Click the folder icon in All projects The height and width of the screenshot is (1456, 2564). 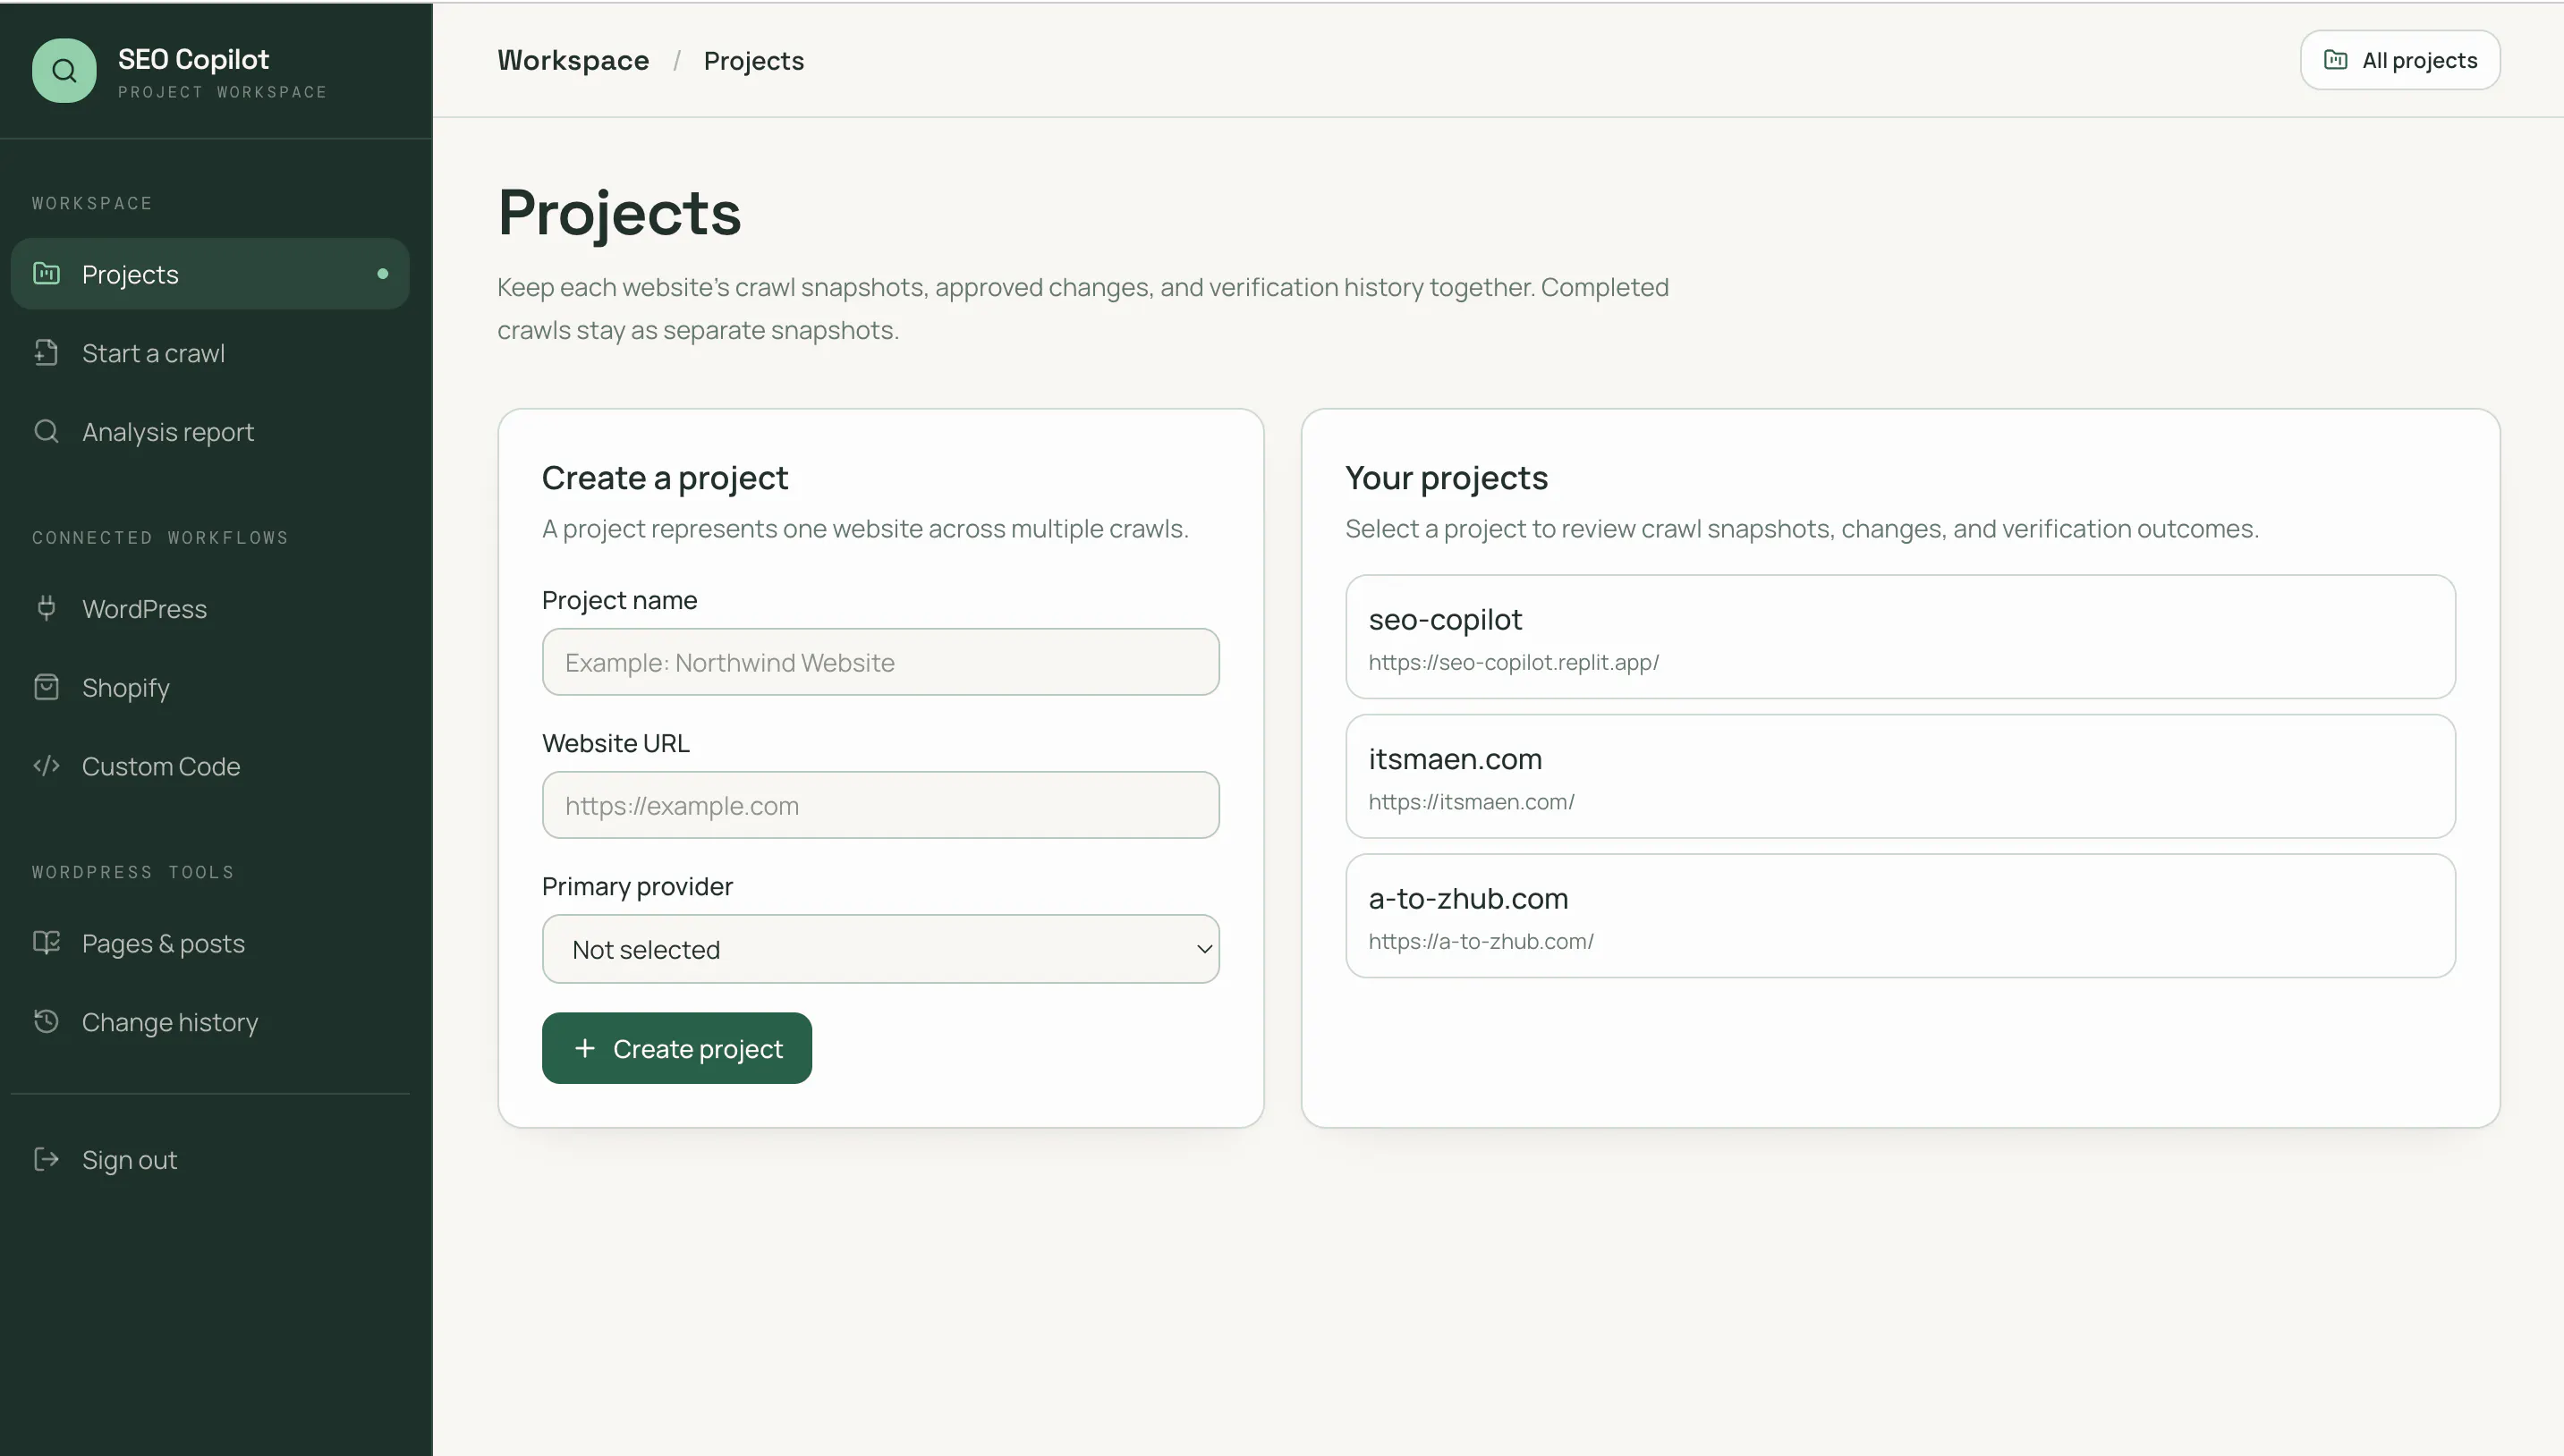tap(2335, 60)
